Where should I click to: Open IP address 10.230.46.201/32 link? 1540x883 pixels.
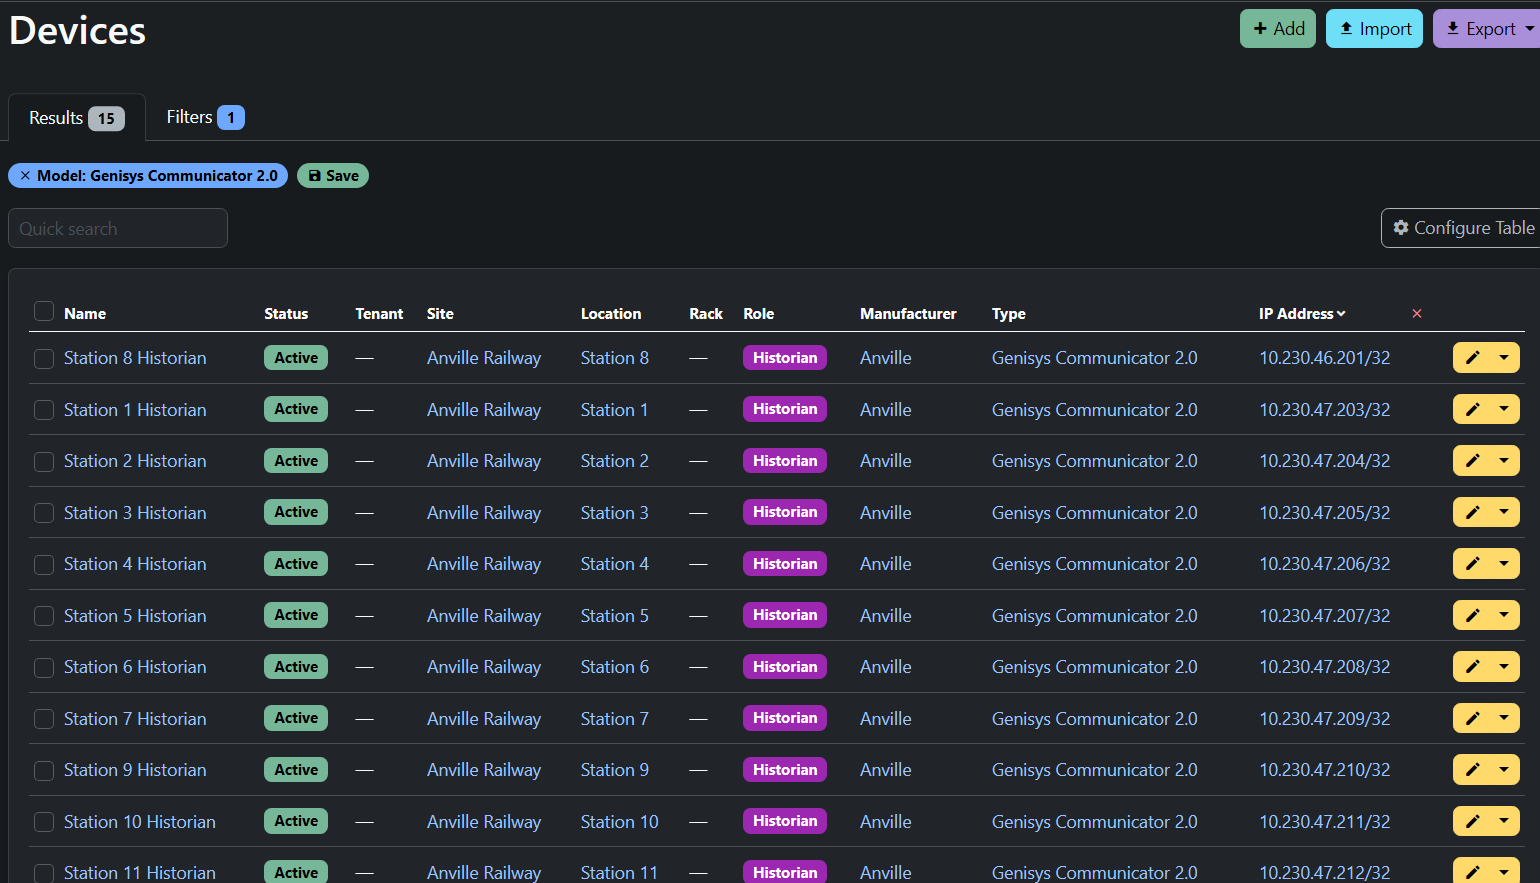[1324, 358]
